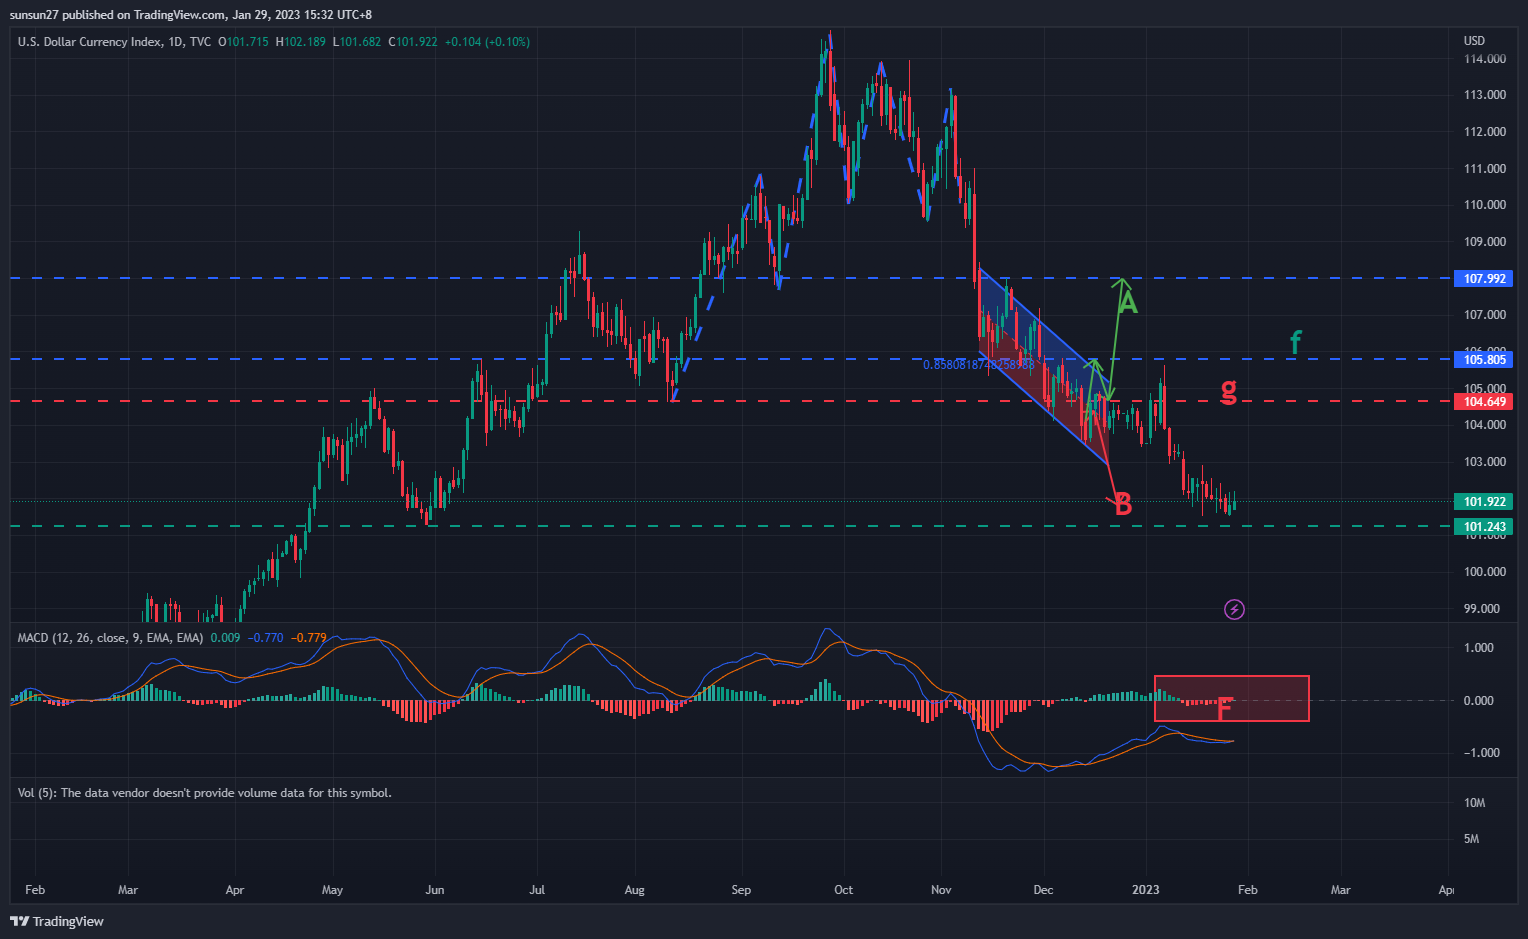Click the +0.104 (+0.10%) change value

click(x=487, y=42)
